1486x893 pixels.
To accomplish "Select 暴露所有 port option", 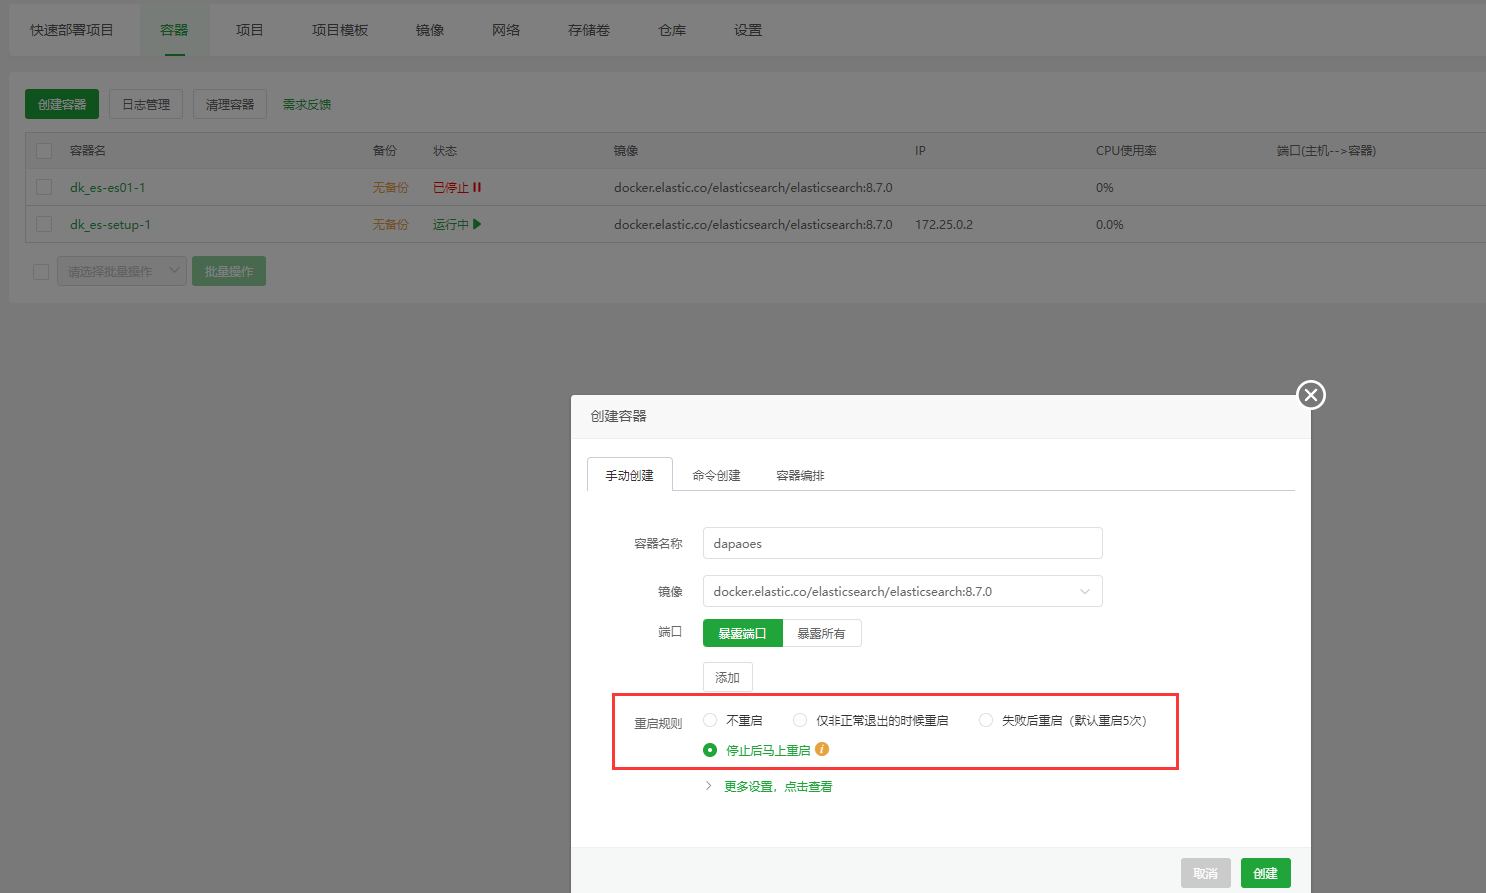I will tap(821, 633).
